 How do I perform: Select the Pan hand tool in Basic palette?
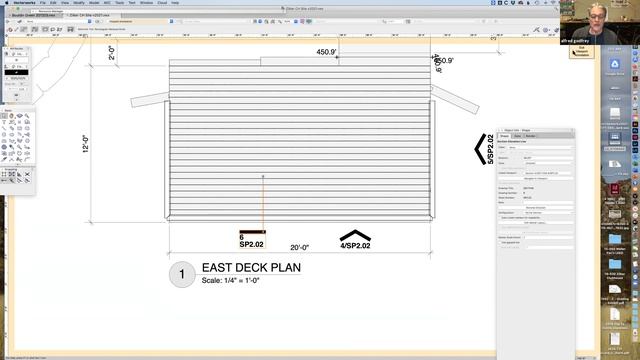[x=11, y=116]
